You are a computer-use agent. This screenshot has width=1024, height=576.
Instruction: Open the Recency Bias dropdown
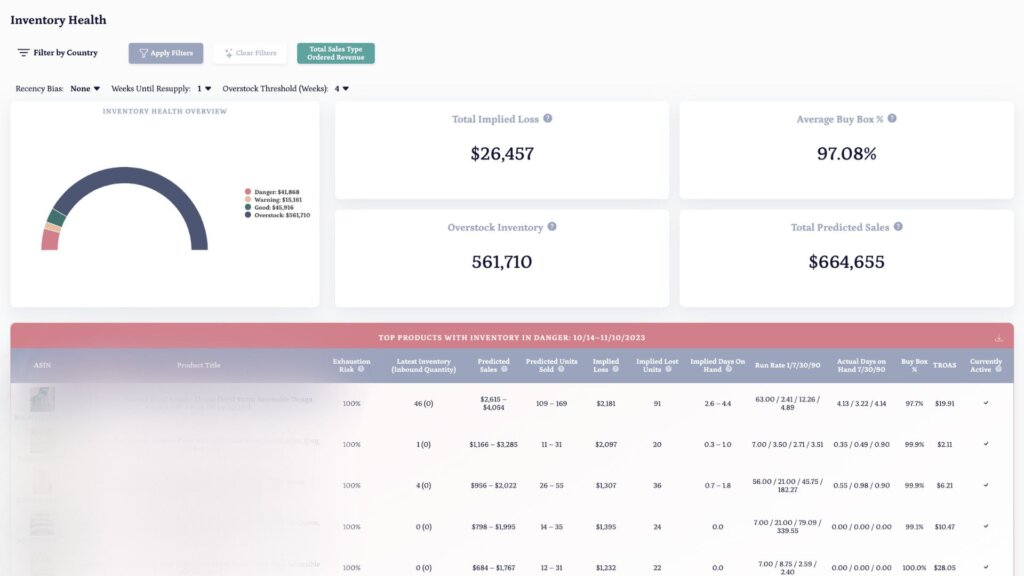(85, 89)
